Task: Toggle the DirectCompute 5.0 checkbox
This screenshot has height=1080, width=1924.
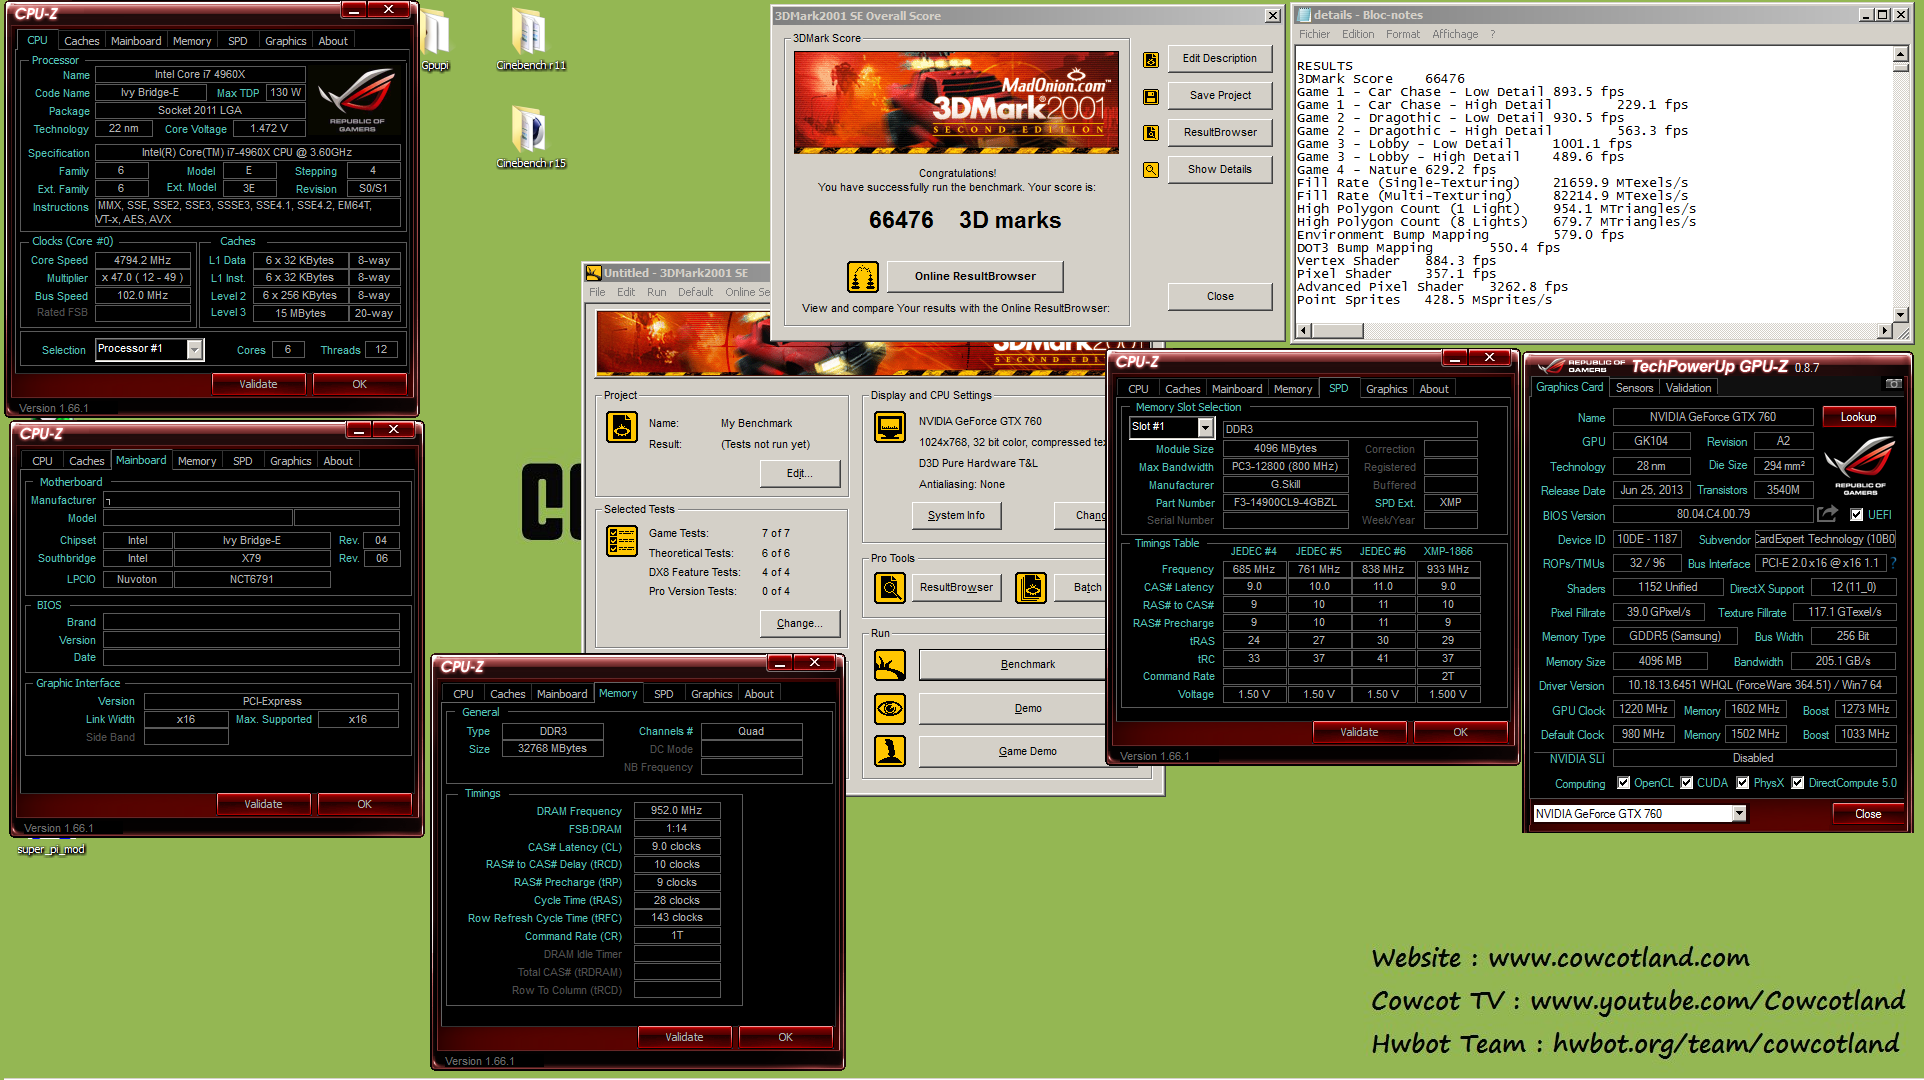Action: coord(1798,783)
